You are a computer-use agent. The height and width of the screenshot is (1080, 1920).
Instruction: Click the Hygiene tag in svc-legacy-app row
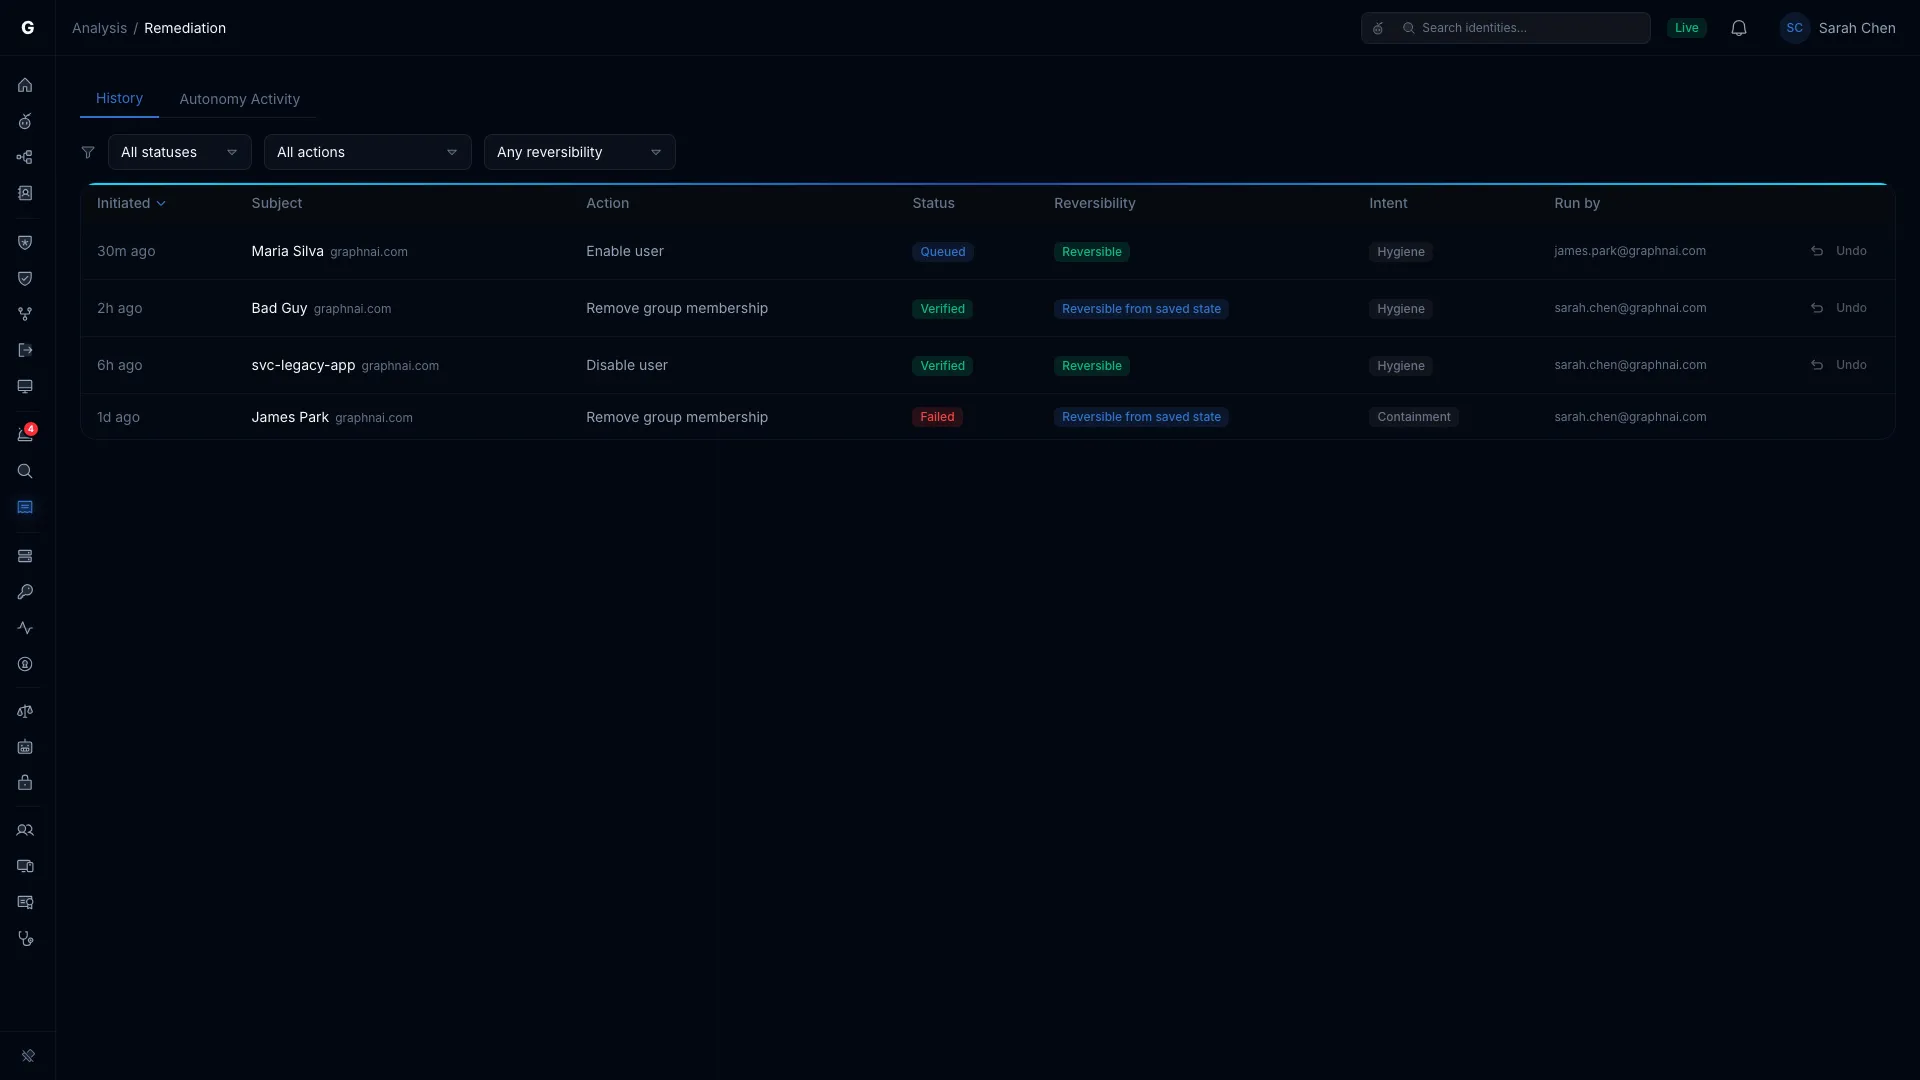(1401, 366)
